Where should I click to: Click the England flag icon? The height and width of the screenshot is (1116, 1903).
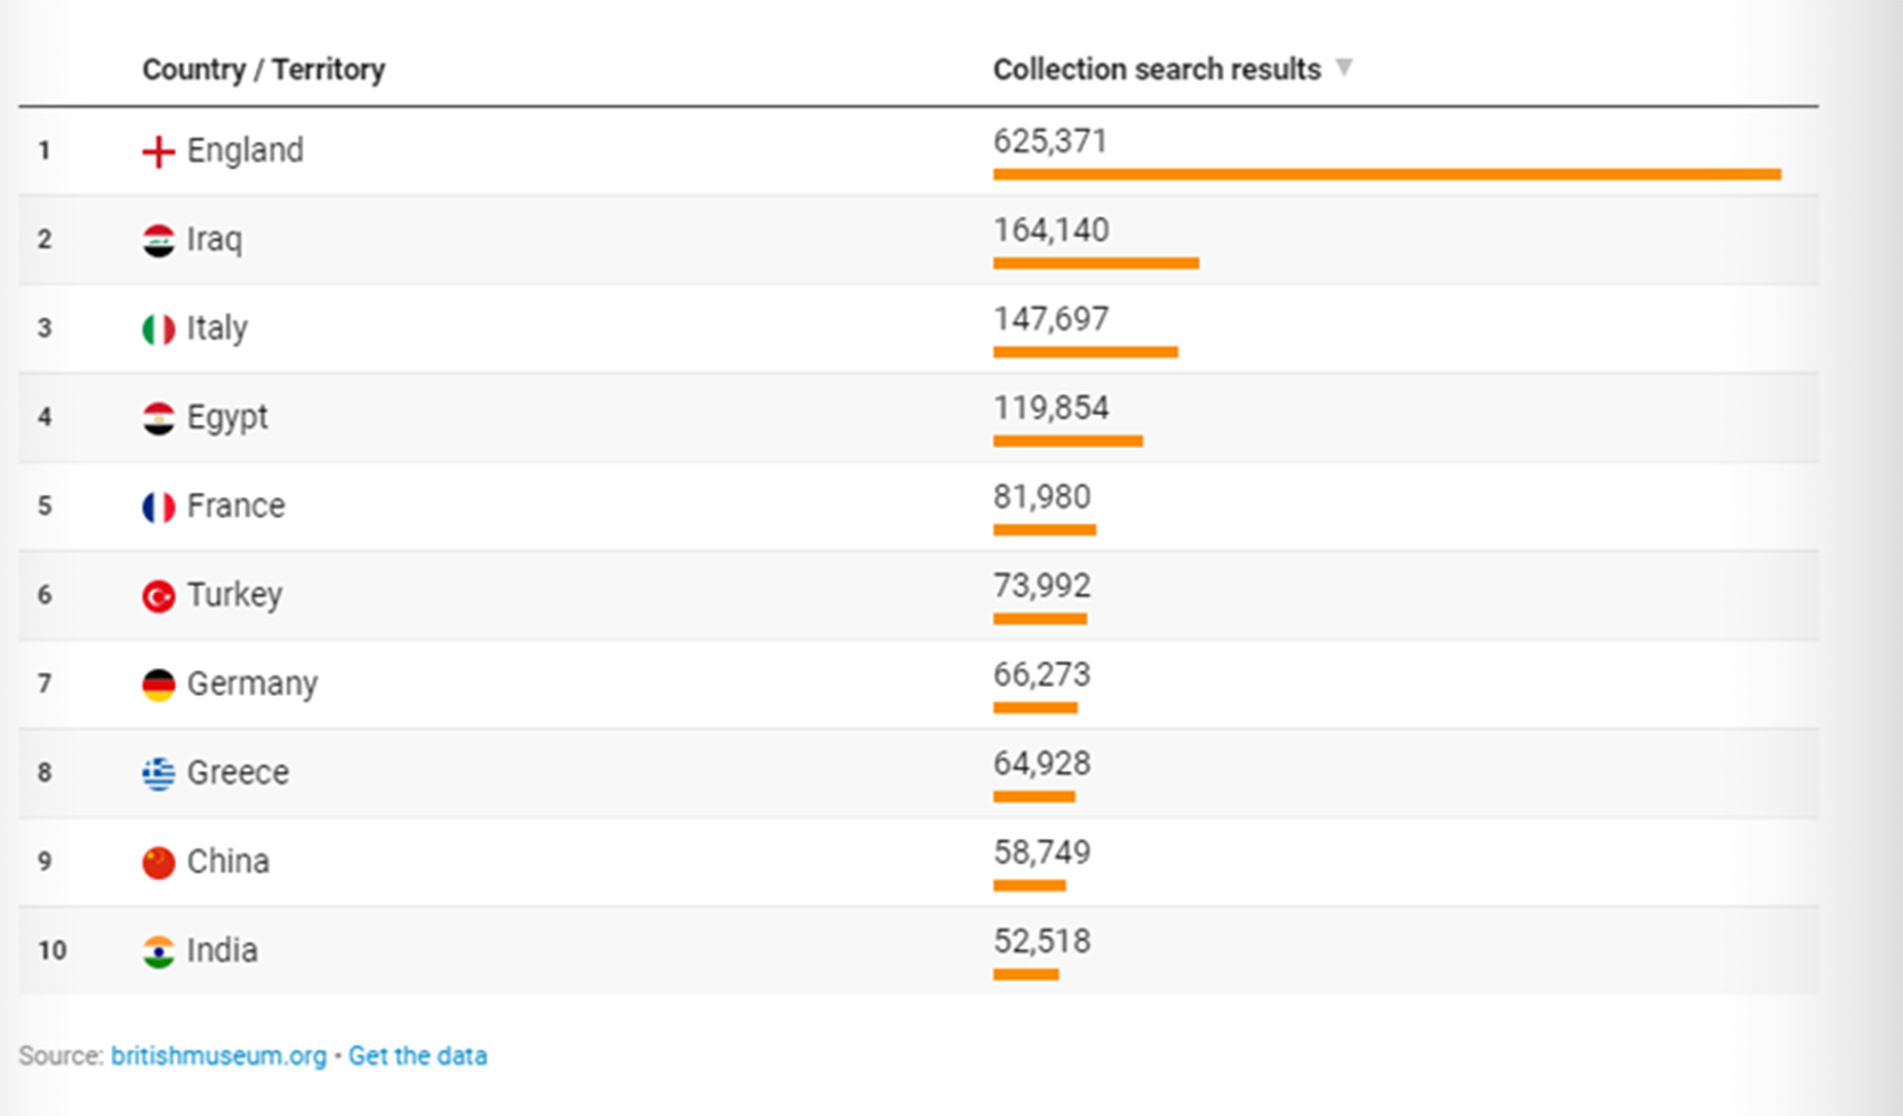click(x=158, y=152)
